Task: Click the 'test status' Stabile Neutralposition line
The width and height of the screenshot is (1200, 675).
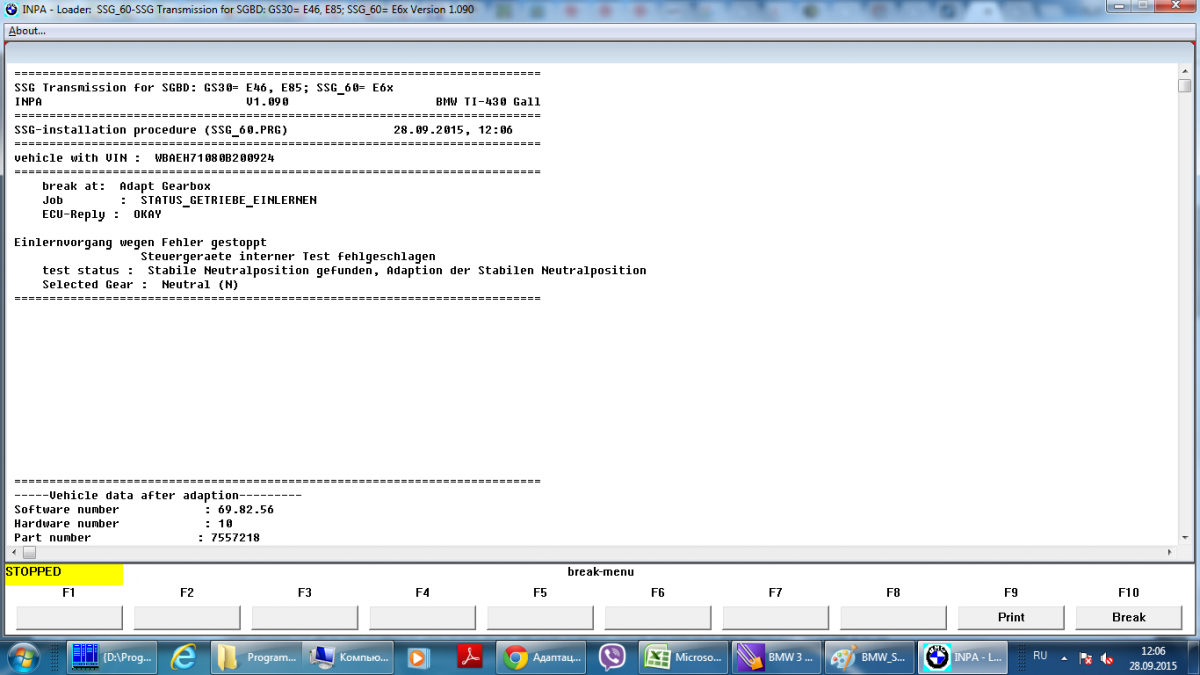Action: click(344, 270)
